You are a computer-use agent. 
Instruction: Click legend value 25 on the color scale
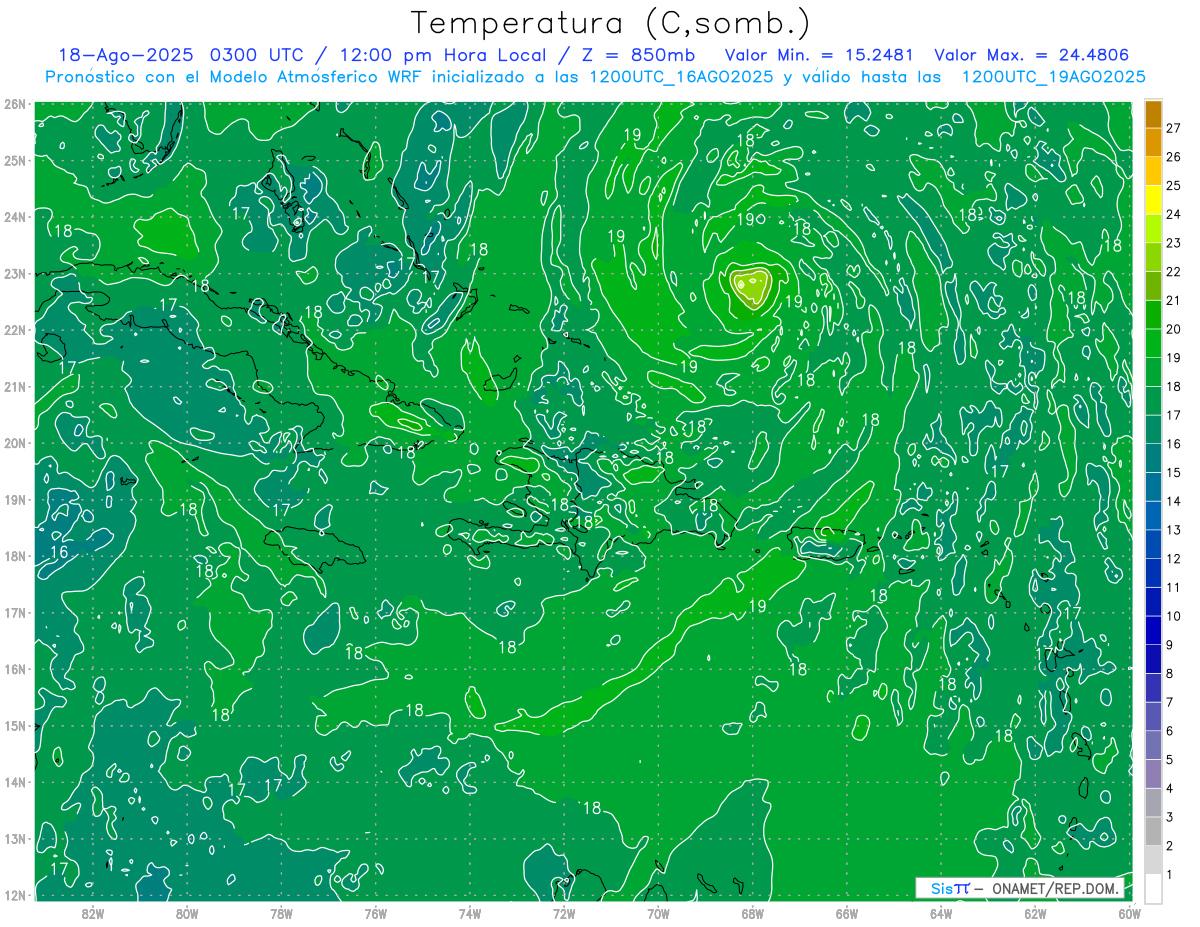[1174, 185]
